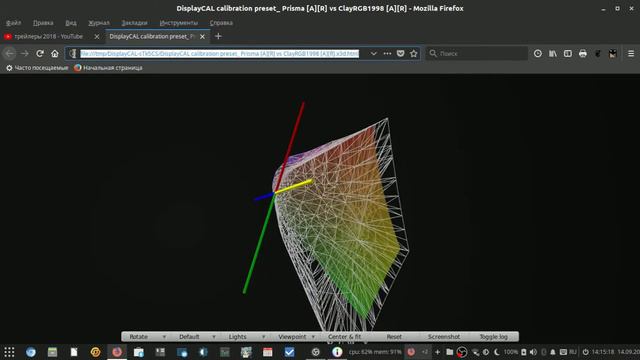Open the Инструменты menu

tap(179, 23)
